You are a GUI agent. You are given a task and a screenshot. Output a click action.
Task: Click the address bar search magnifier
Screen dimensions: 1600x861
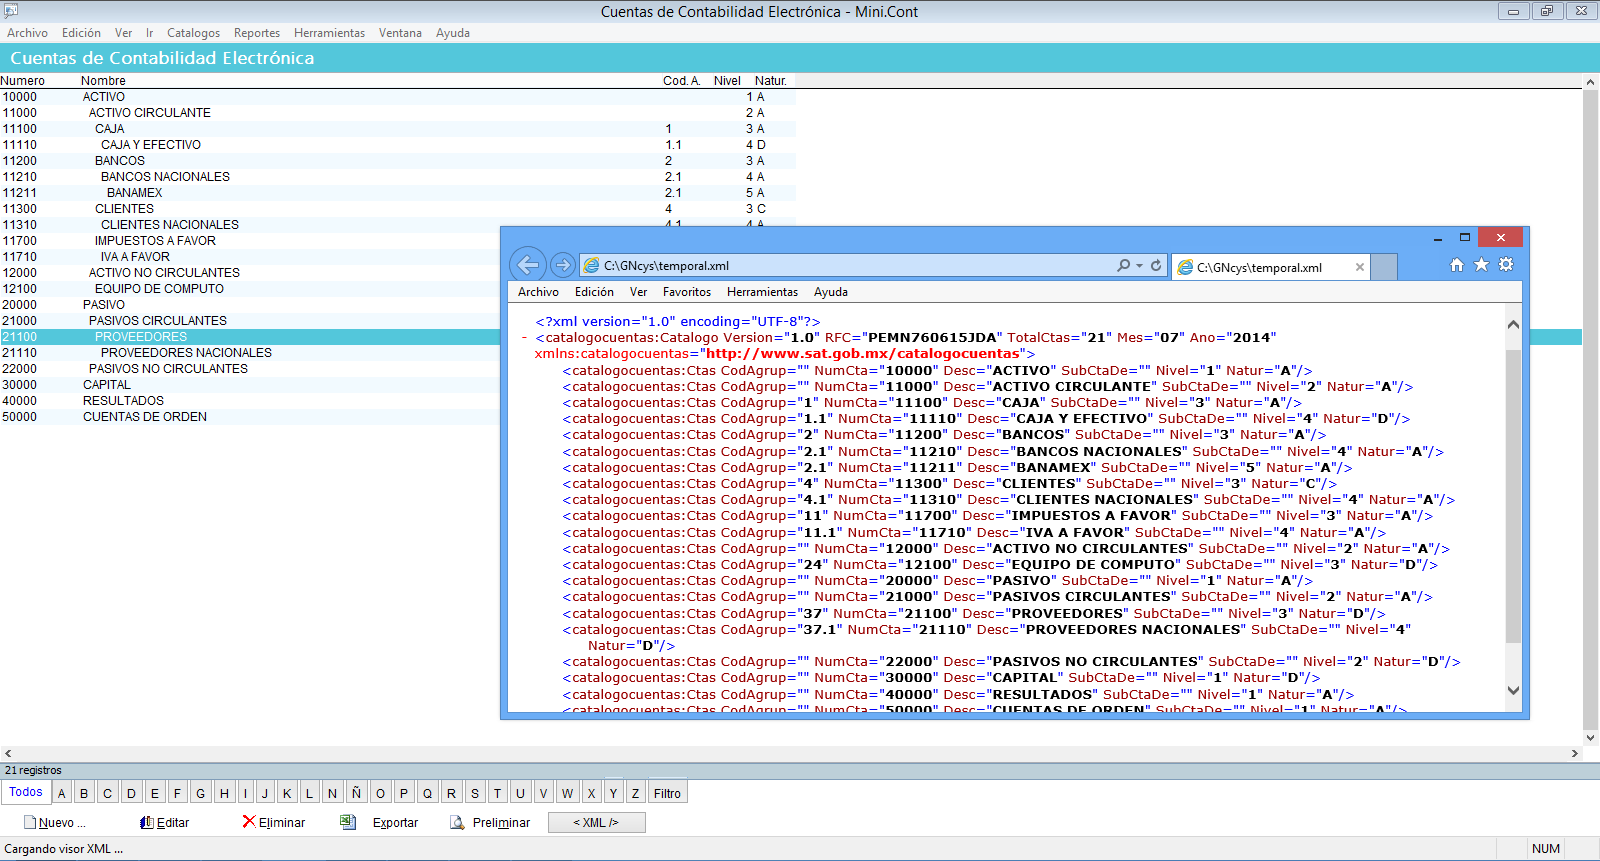coord(1124,265)
